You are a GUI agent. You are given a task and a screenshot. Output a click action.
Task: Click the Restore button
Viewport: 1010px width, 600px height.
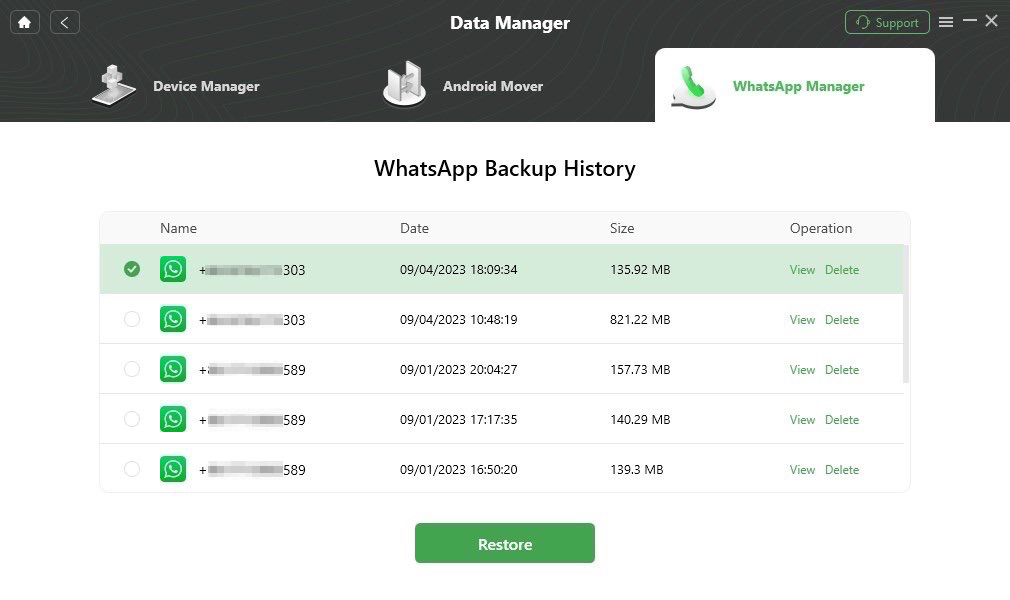click(504, 543)
